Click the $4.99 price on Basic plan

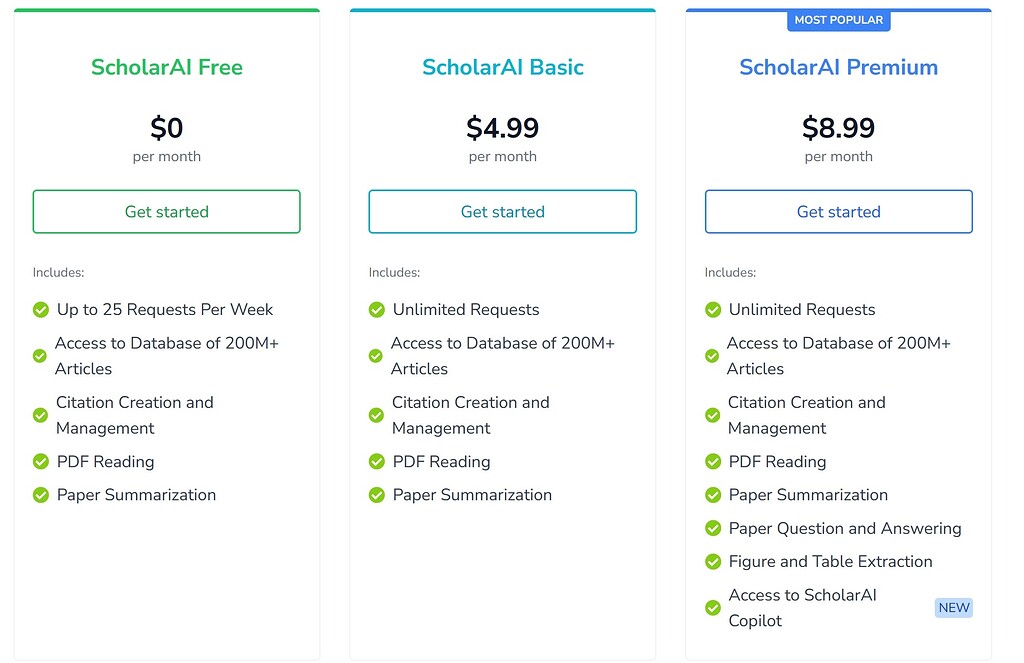(502, 128)
